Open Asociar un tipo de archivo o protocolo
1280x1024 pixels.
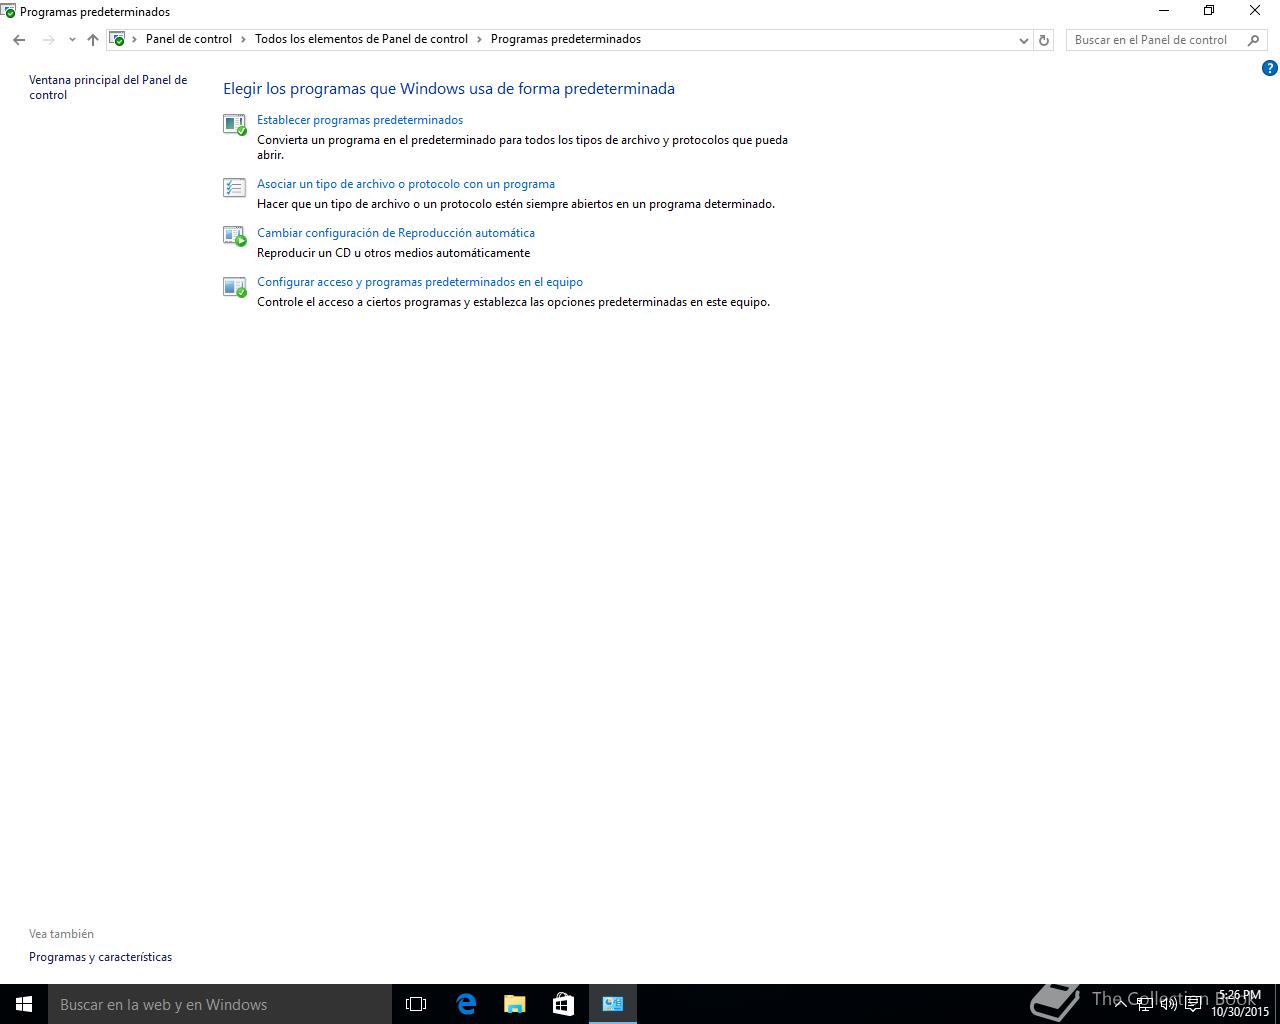click(406, 184)
